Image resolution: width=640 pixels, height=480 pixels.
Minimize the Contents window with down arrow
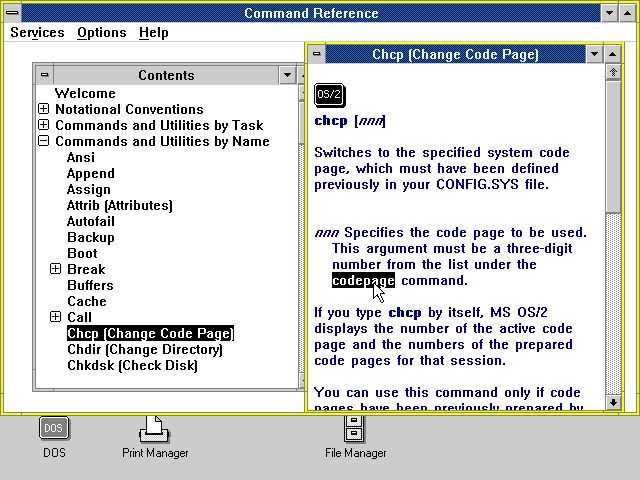coord(287,75)
